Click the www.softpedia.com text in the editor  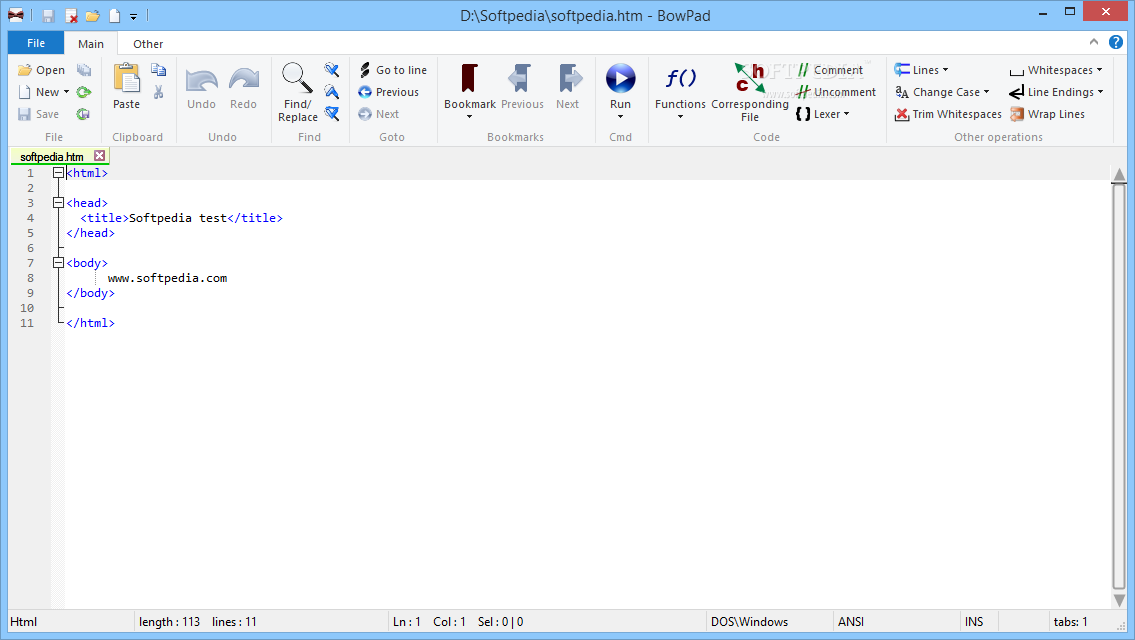[x=167, y=278]
